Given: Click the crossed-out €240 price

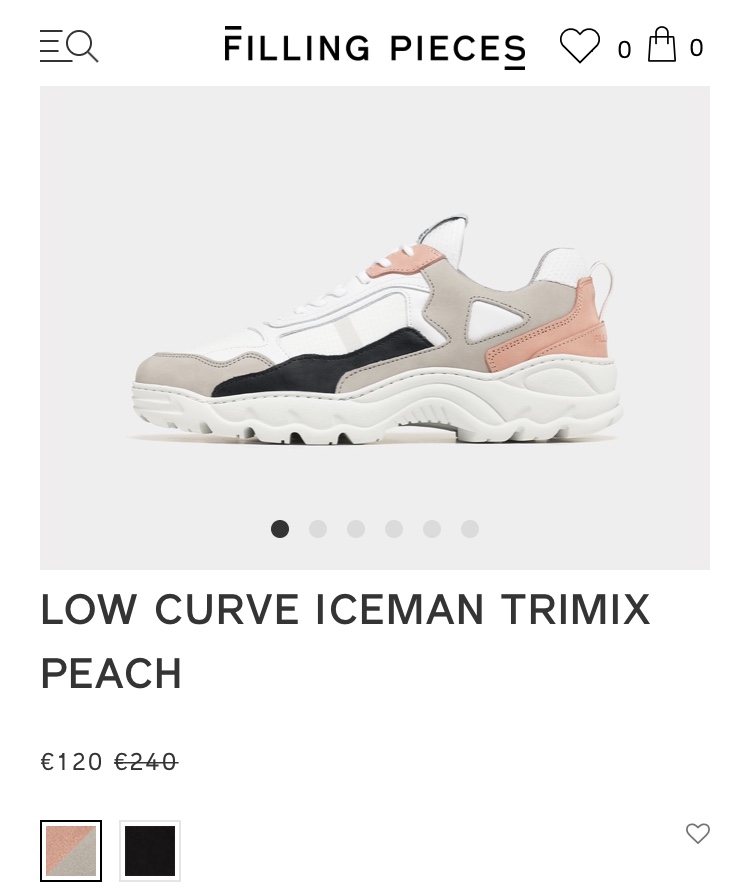Looking at the screenshot, I should click(146, 762).
